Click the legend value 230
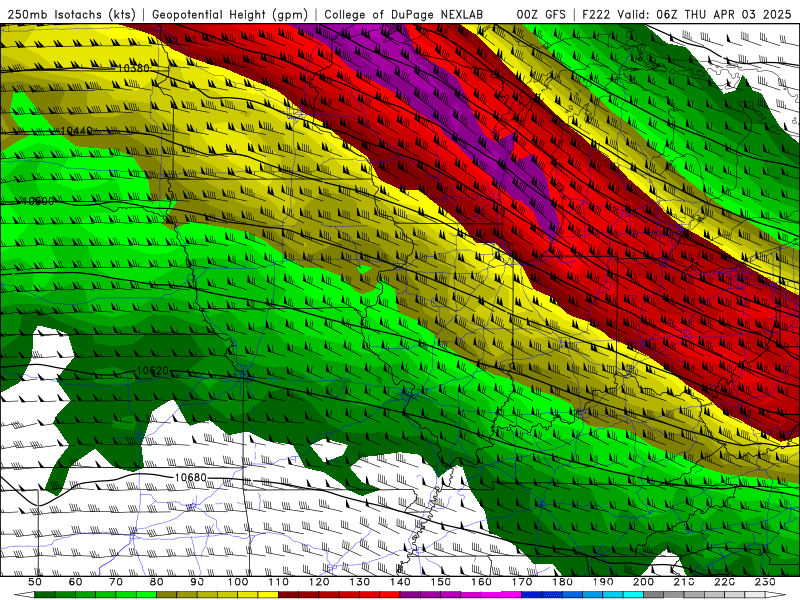 coord(765,582)
